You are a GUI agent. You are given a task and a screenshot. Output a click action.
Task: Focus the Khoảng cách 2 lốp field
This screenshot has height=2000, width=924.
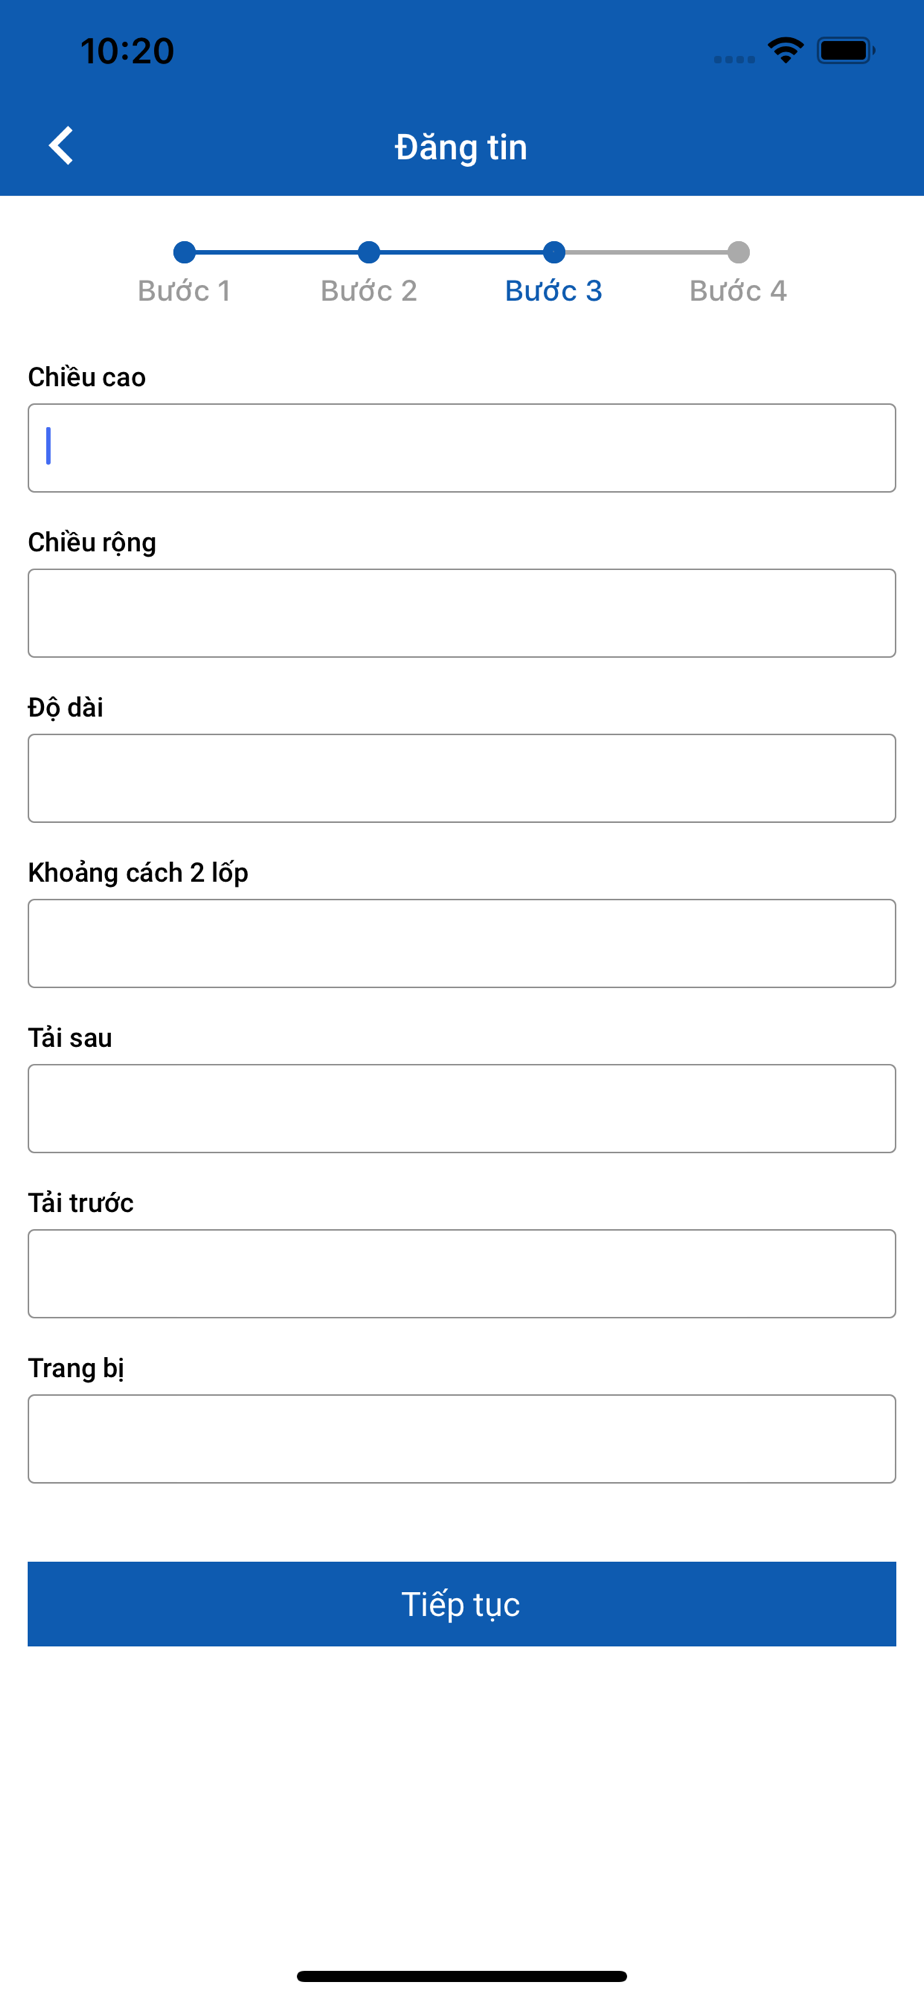click(462, 943)
